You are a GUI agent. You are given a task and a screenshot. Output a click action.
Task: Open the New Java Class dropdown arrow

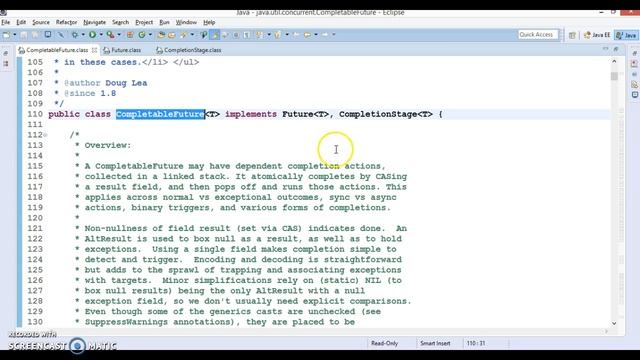coord(150,35)
